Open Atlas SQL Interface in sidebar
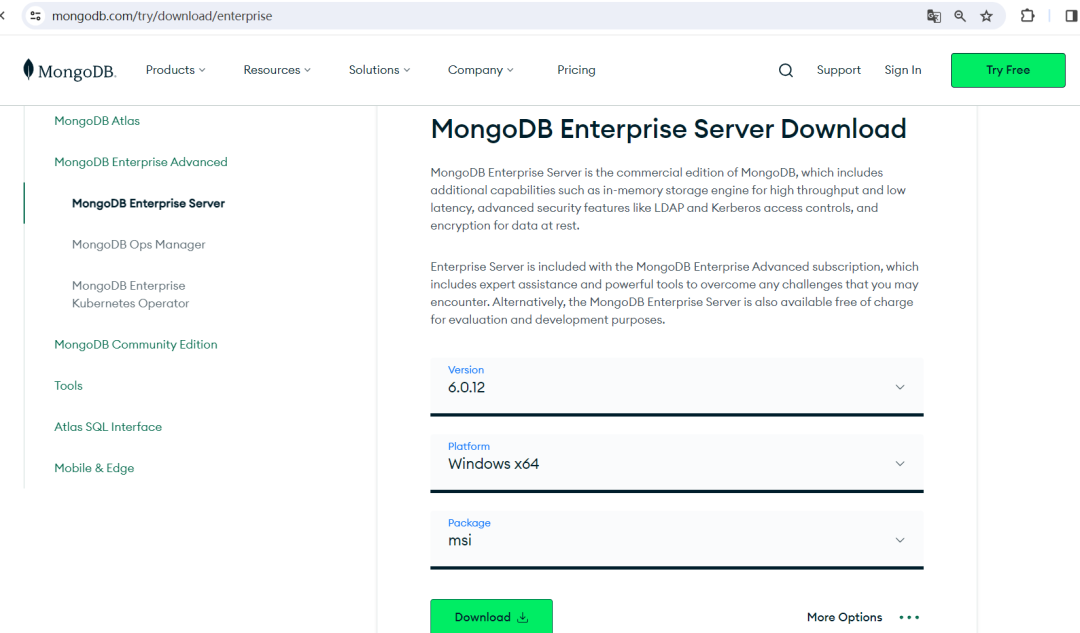1080x633 pixels. coord(108,427)
